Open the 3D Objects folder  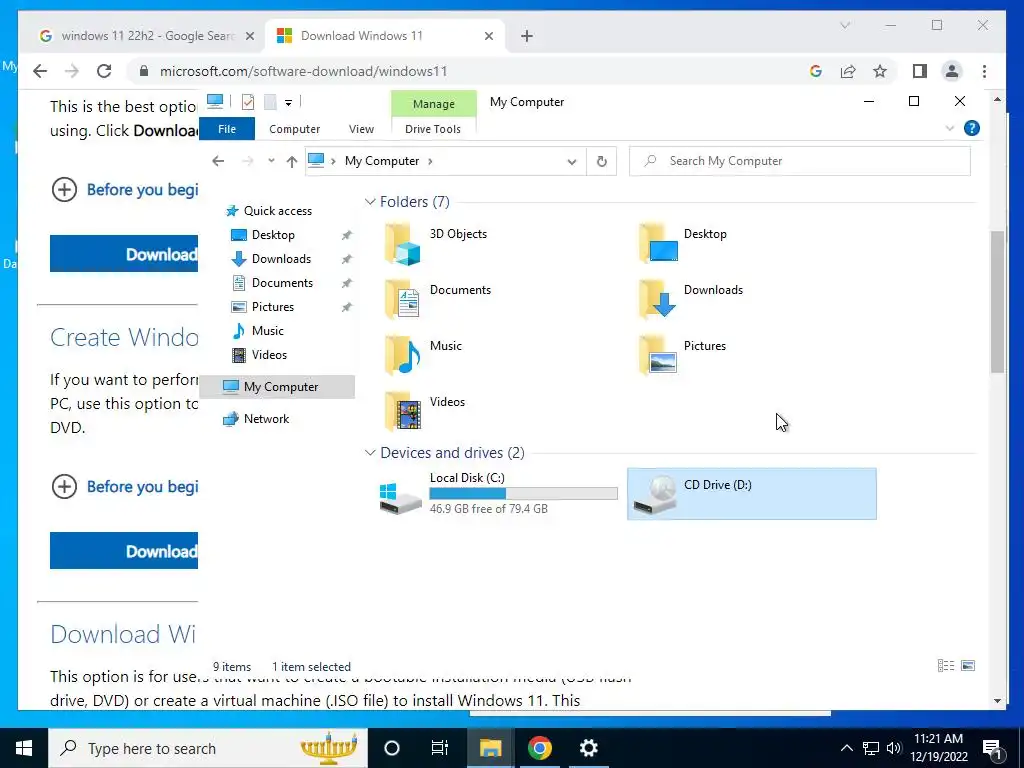[436, 243]
